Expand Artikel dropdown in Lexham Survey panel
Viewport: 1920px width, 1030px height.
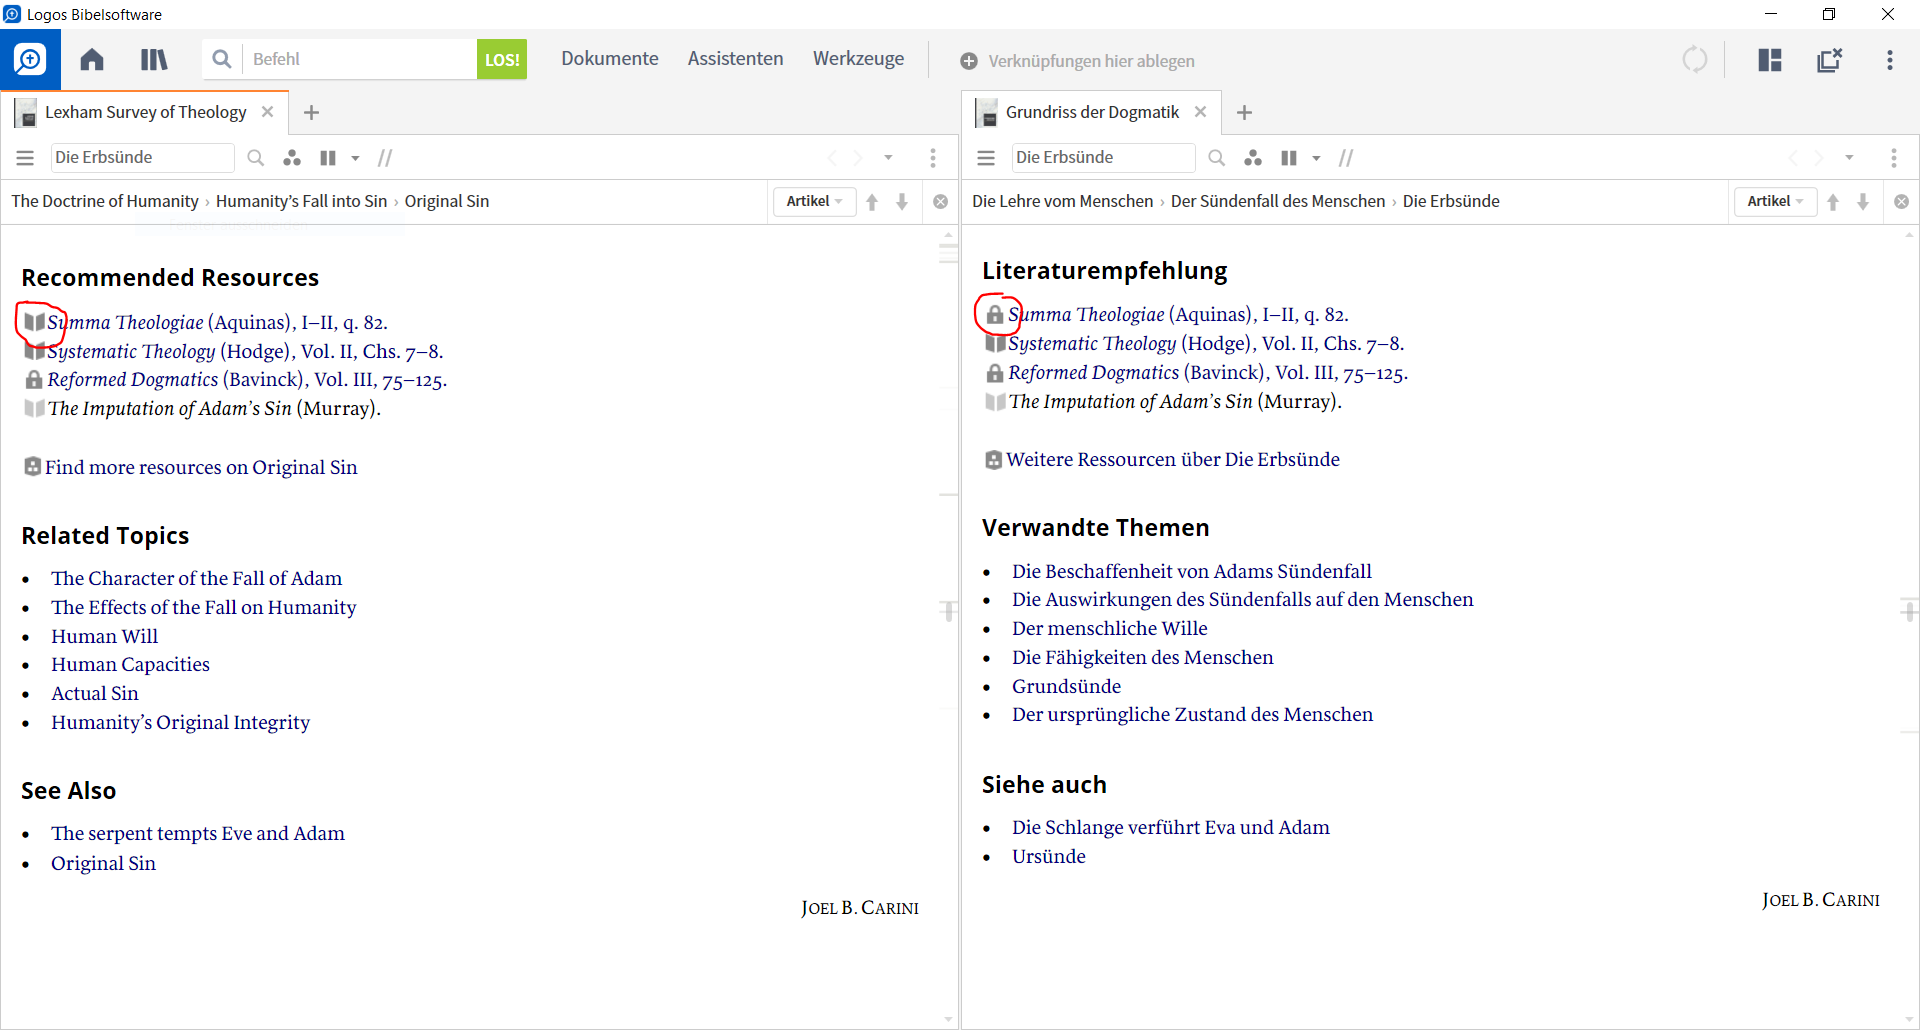click(x=815, y=202)
